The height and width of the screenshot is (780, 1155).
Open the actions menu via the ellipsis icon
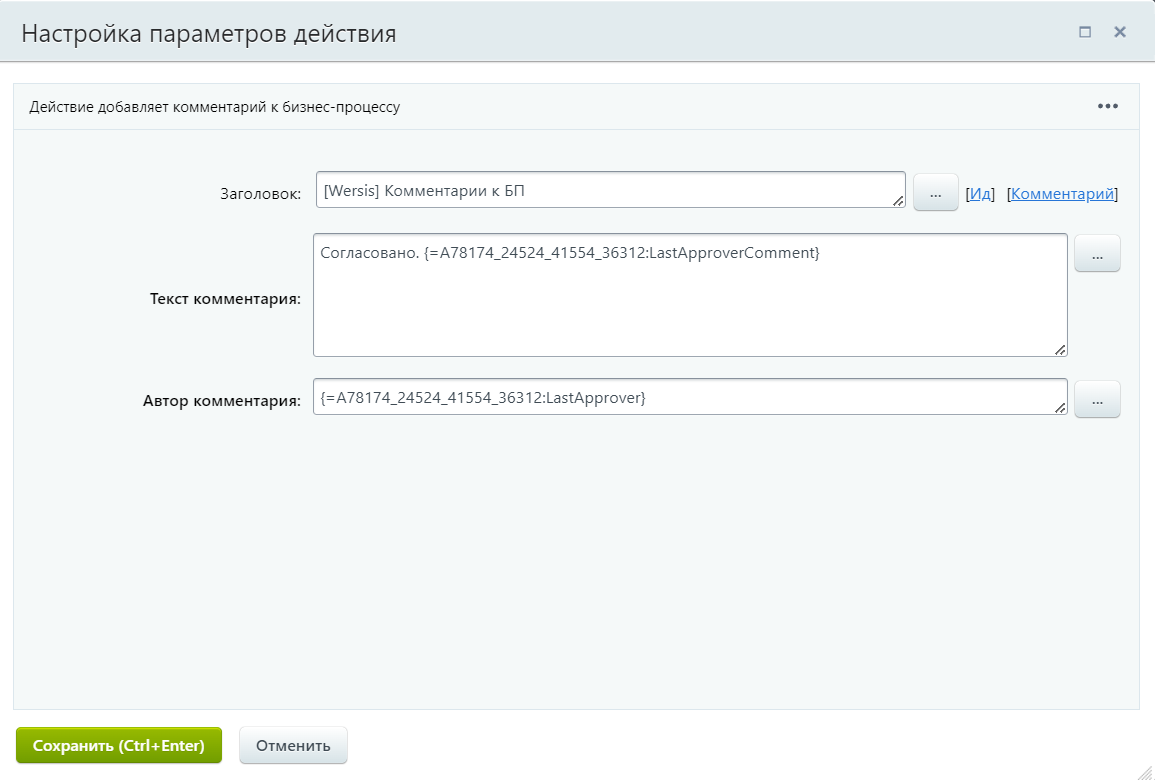1108,105
